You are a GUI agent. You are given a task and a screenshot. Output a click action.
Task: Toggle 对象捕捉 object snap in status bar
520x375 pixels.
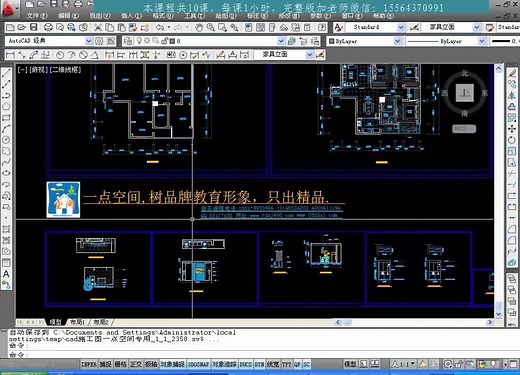pos(172,364)
